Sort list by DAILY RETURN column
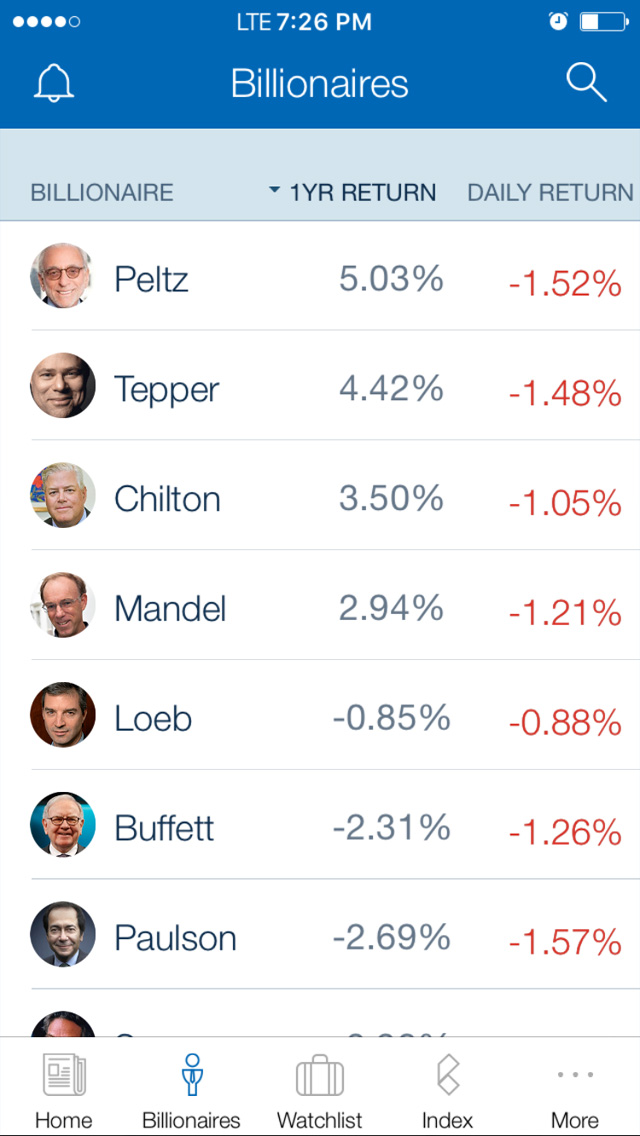The image size is (640, 1136). coord(550,193)
